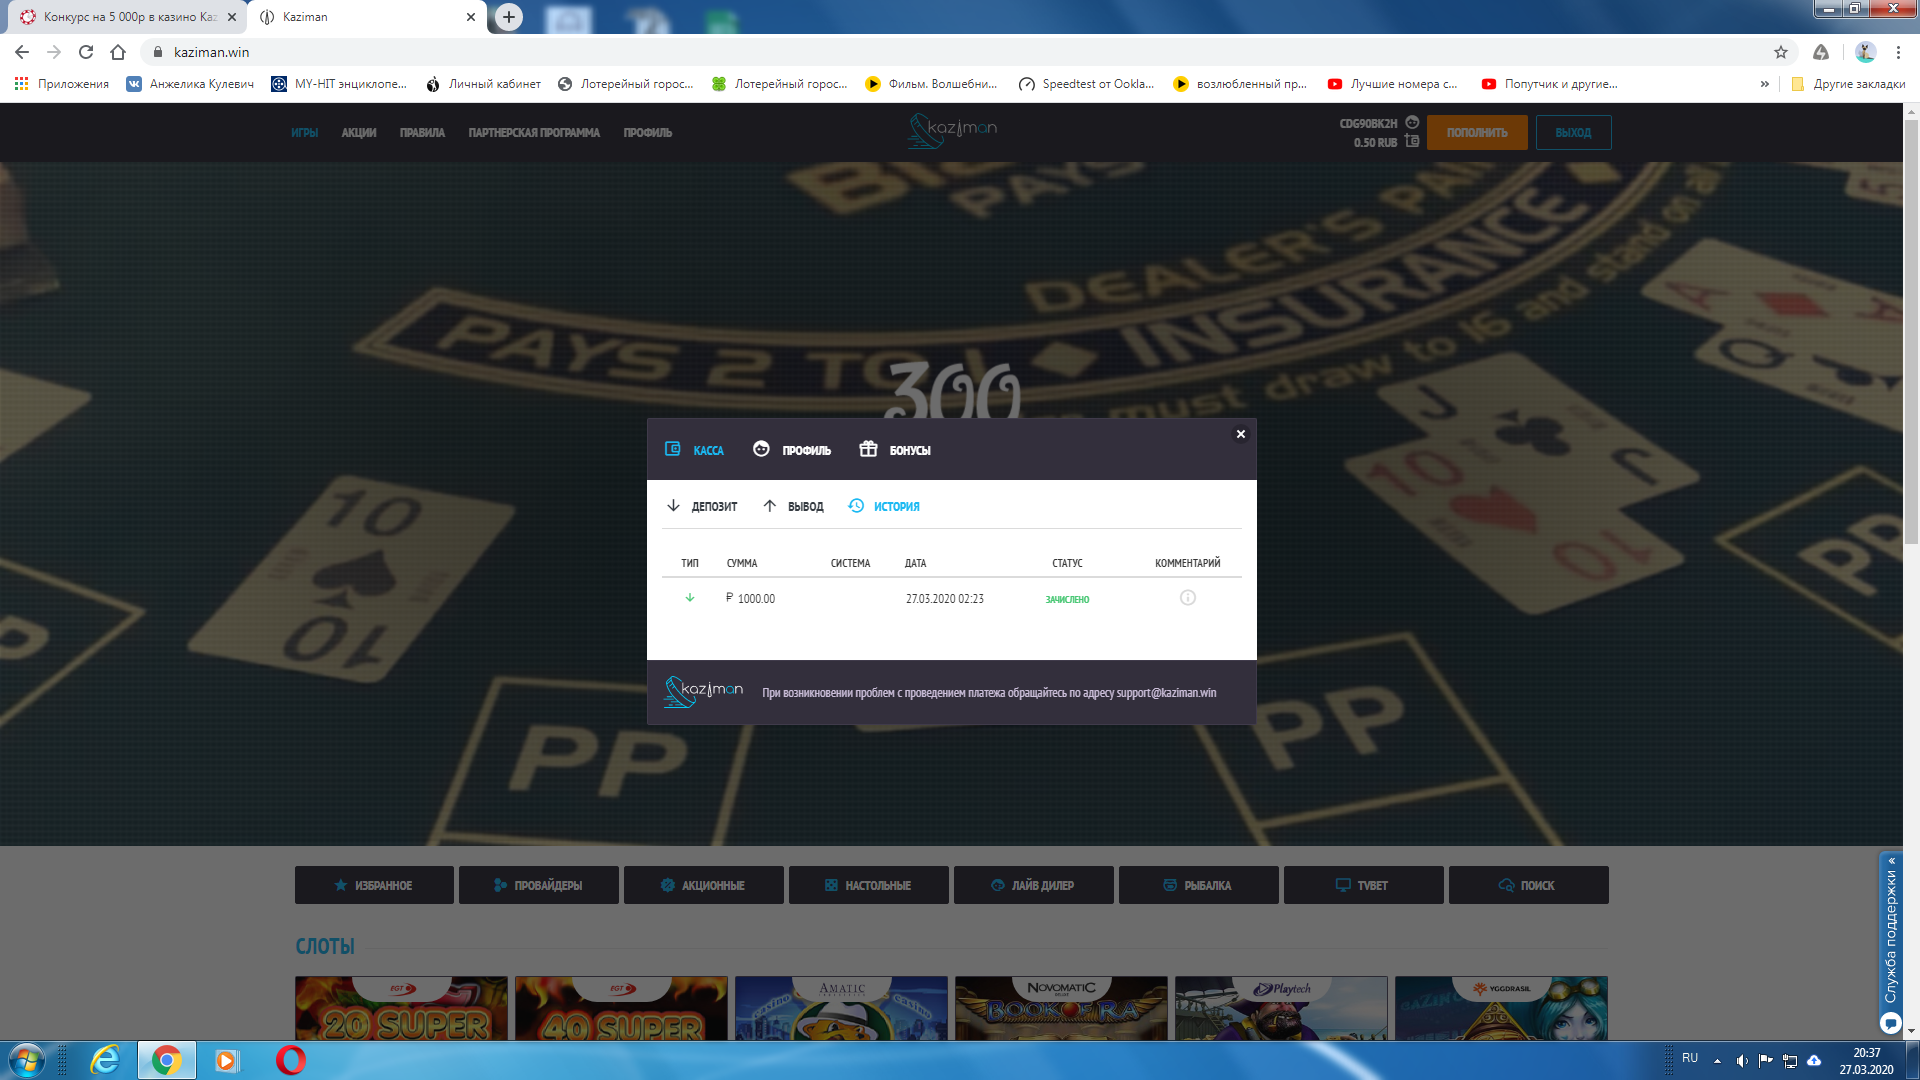This screenshot has height=1080, width=1920.
Task: Close the cashier dialog with X
Action: pos(1240,434)
